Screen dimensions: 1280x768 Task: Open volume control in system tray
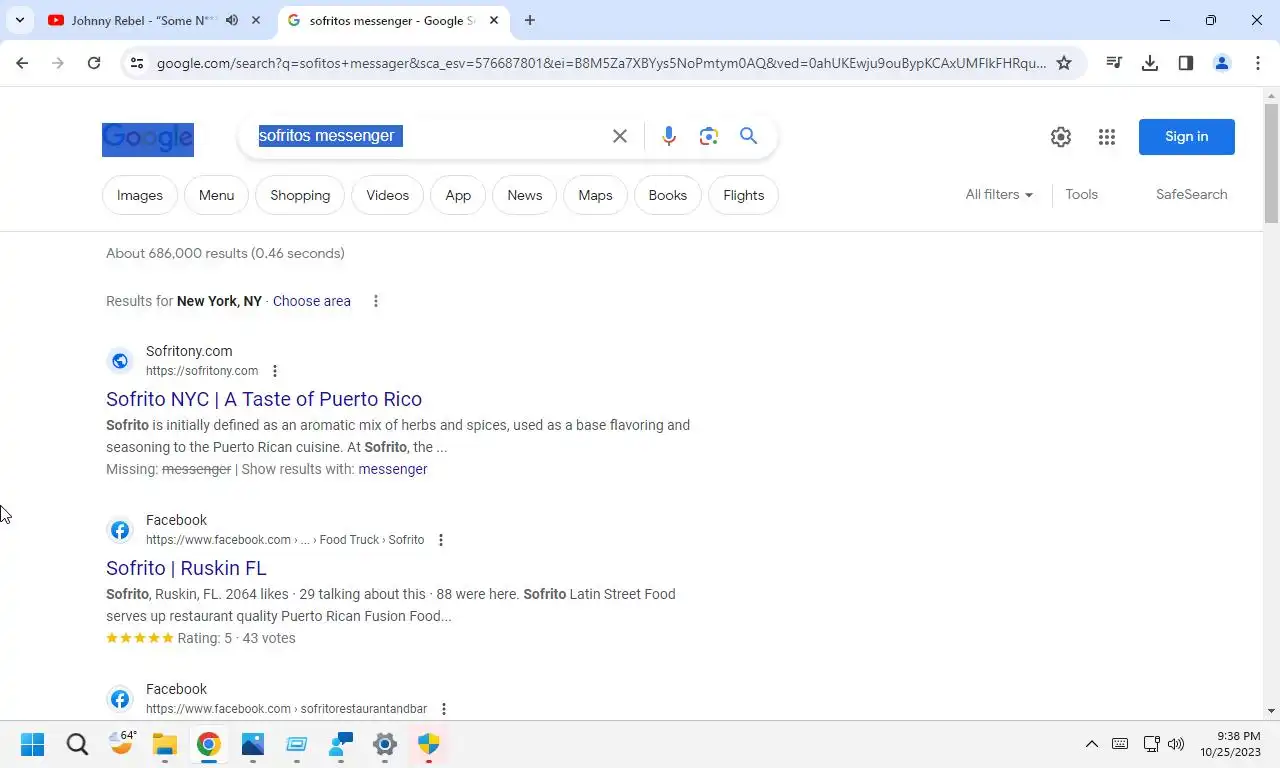coord(1176,744)
